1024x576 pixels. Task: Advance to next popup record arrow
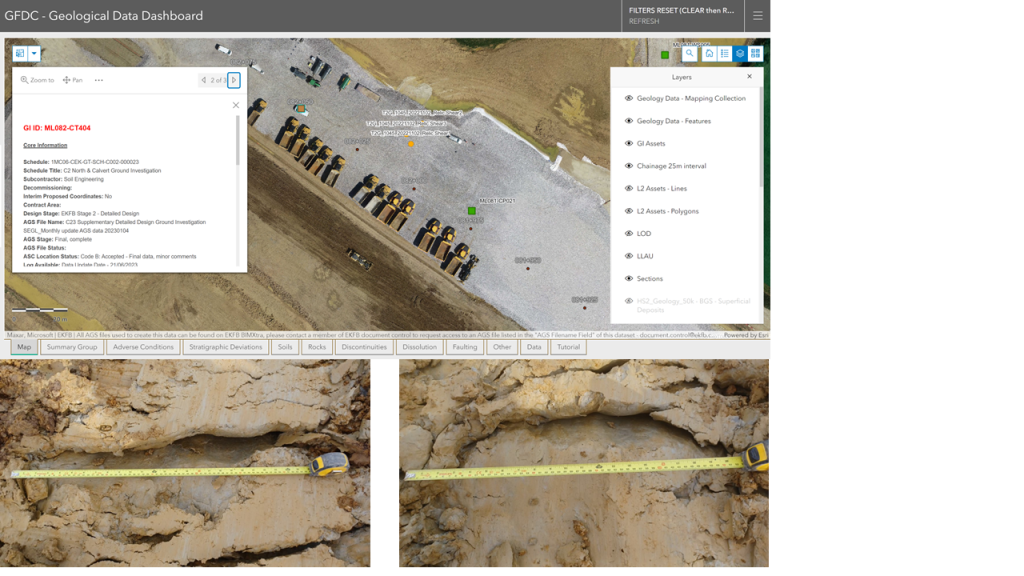pyautogui.click(x=233, y=79)
